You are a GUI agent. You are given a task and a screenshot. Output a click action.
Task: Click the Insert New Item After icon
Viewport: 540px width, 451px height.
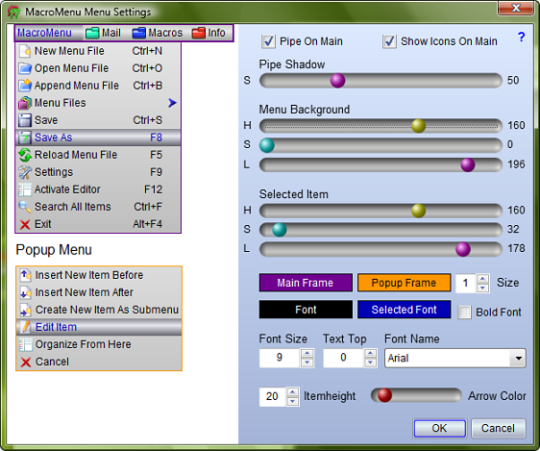click(x=25, y=293)
